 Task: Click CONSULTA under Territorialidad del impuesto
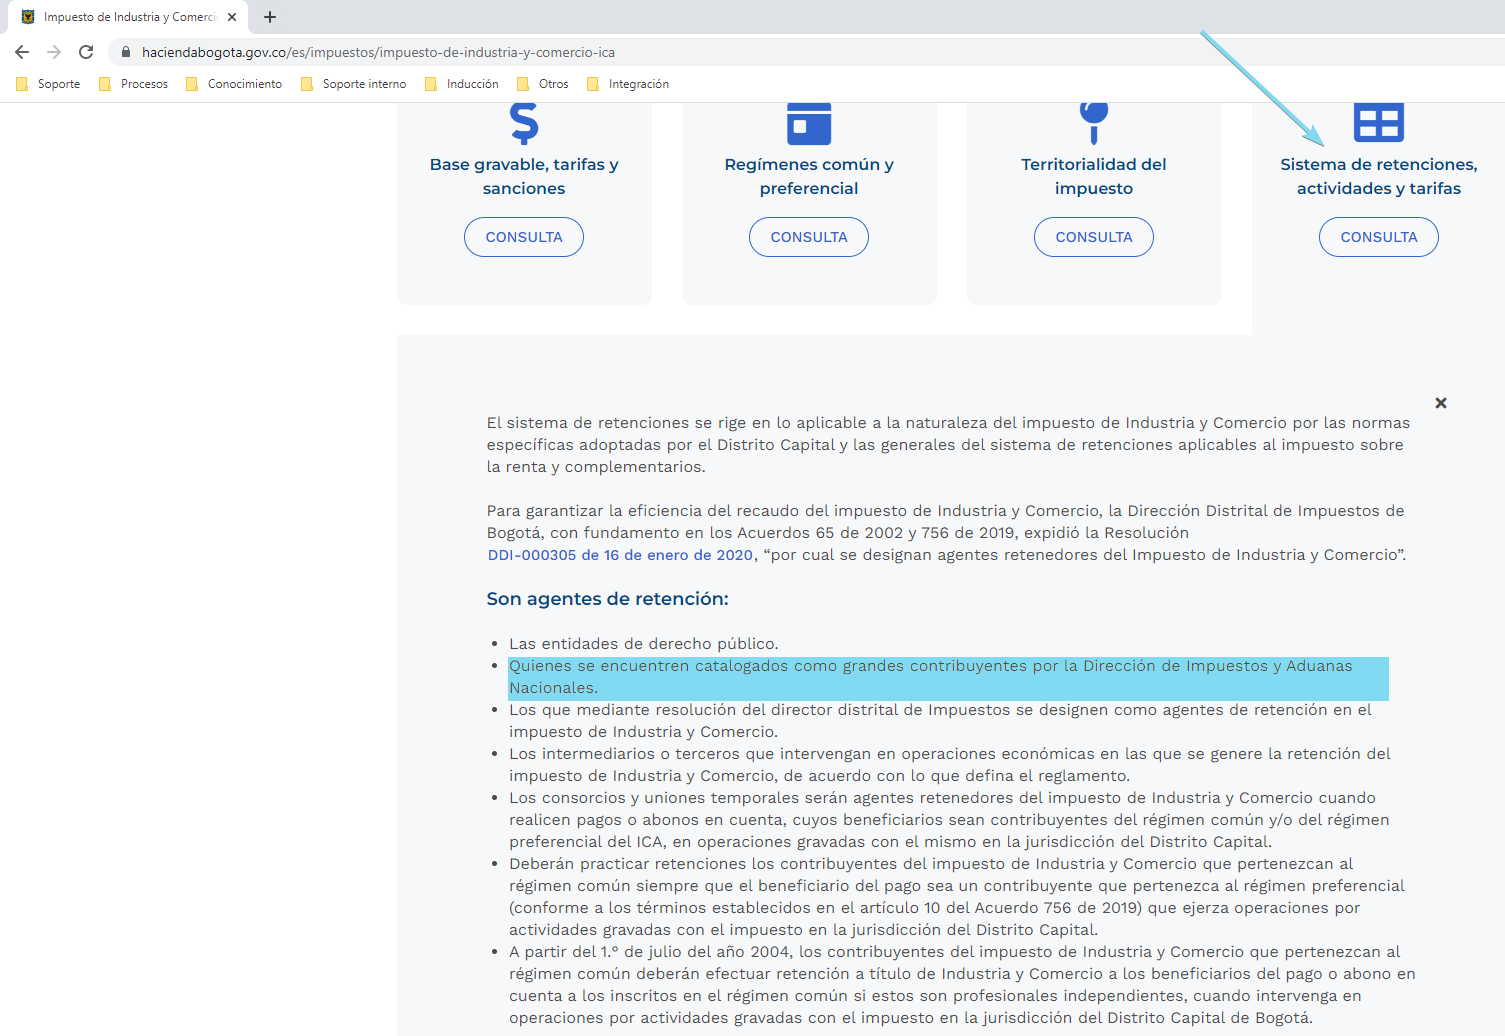pos(1094,237)
